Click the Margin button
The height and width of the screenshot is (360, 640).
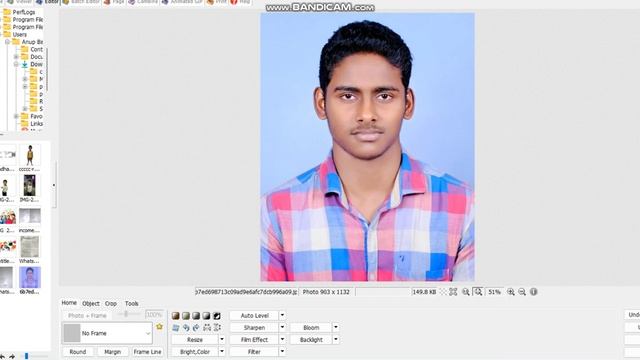[x=112, y=351]
